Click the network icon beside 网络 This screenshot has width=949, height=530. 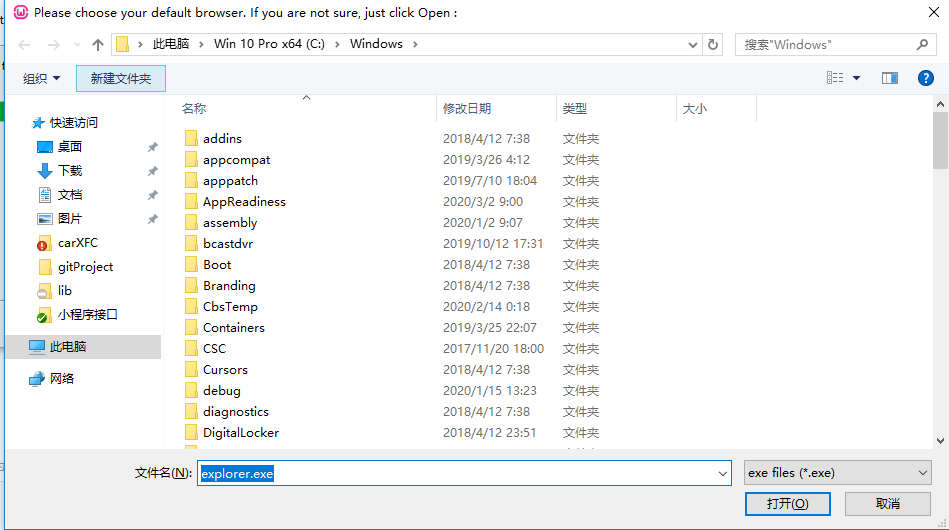tap(37, 379)
